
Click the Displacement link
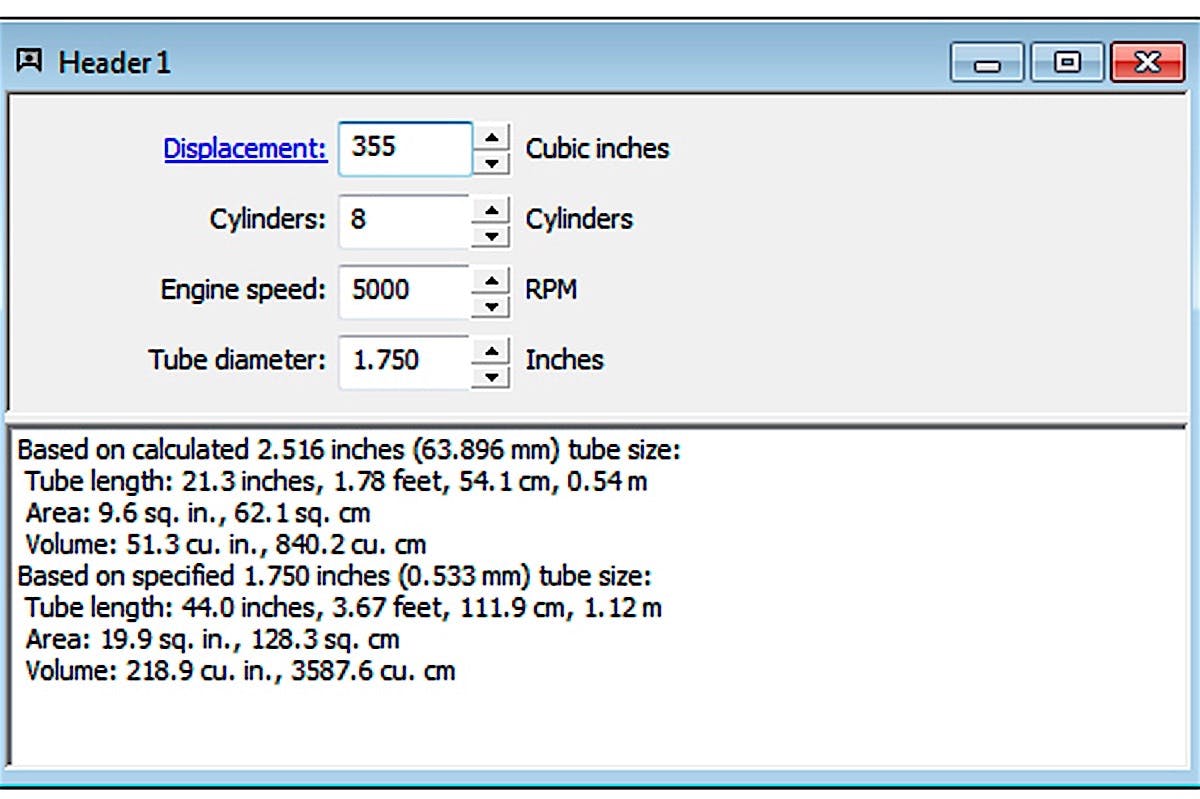tap(245, 148)
